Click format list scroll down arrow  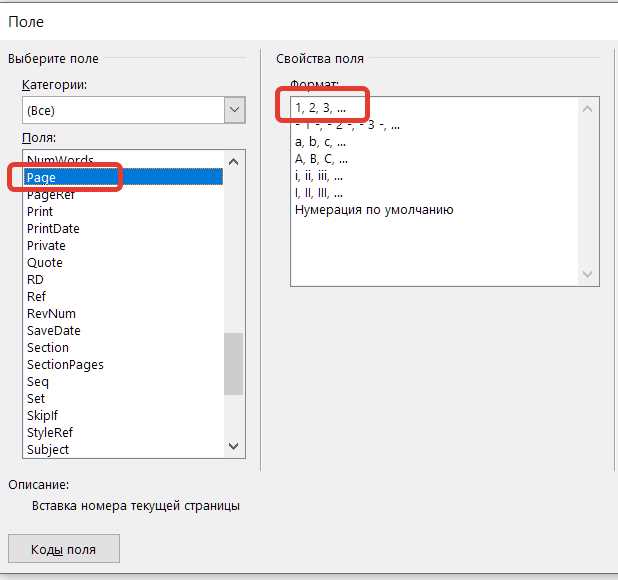tap(588, 274)
